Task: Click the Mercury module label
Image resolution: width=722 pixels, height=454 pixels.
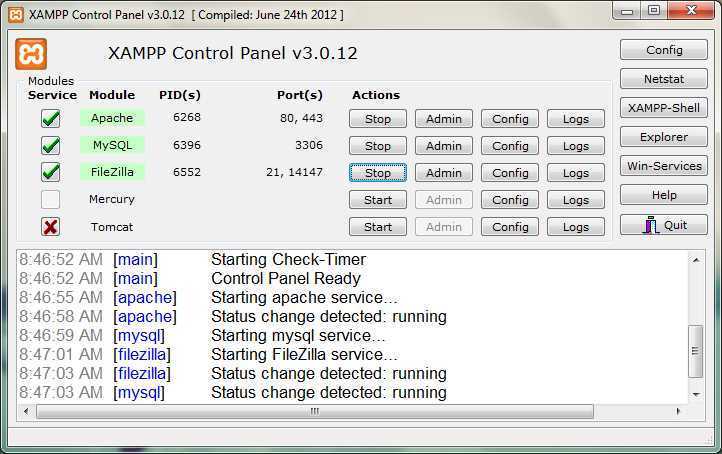Action: [112, 199]
